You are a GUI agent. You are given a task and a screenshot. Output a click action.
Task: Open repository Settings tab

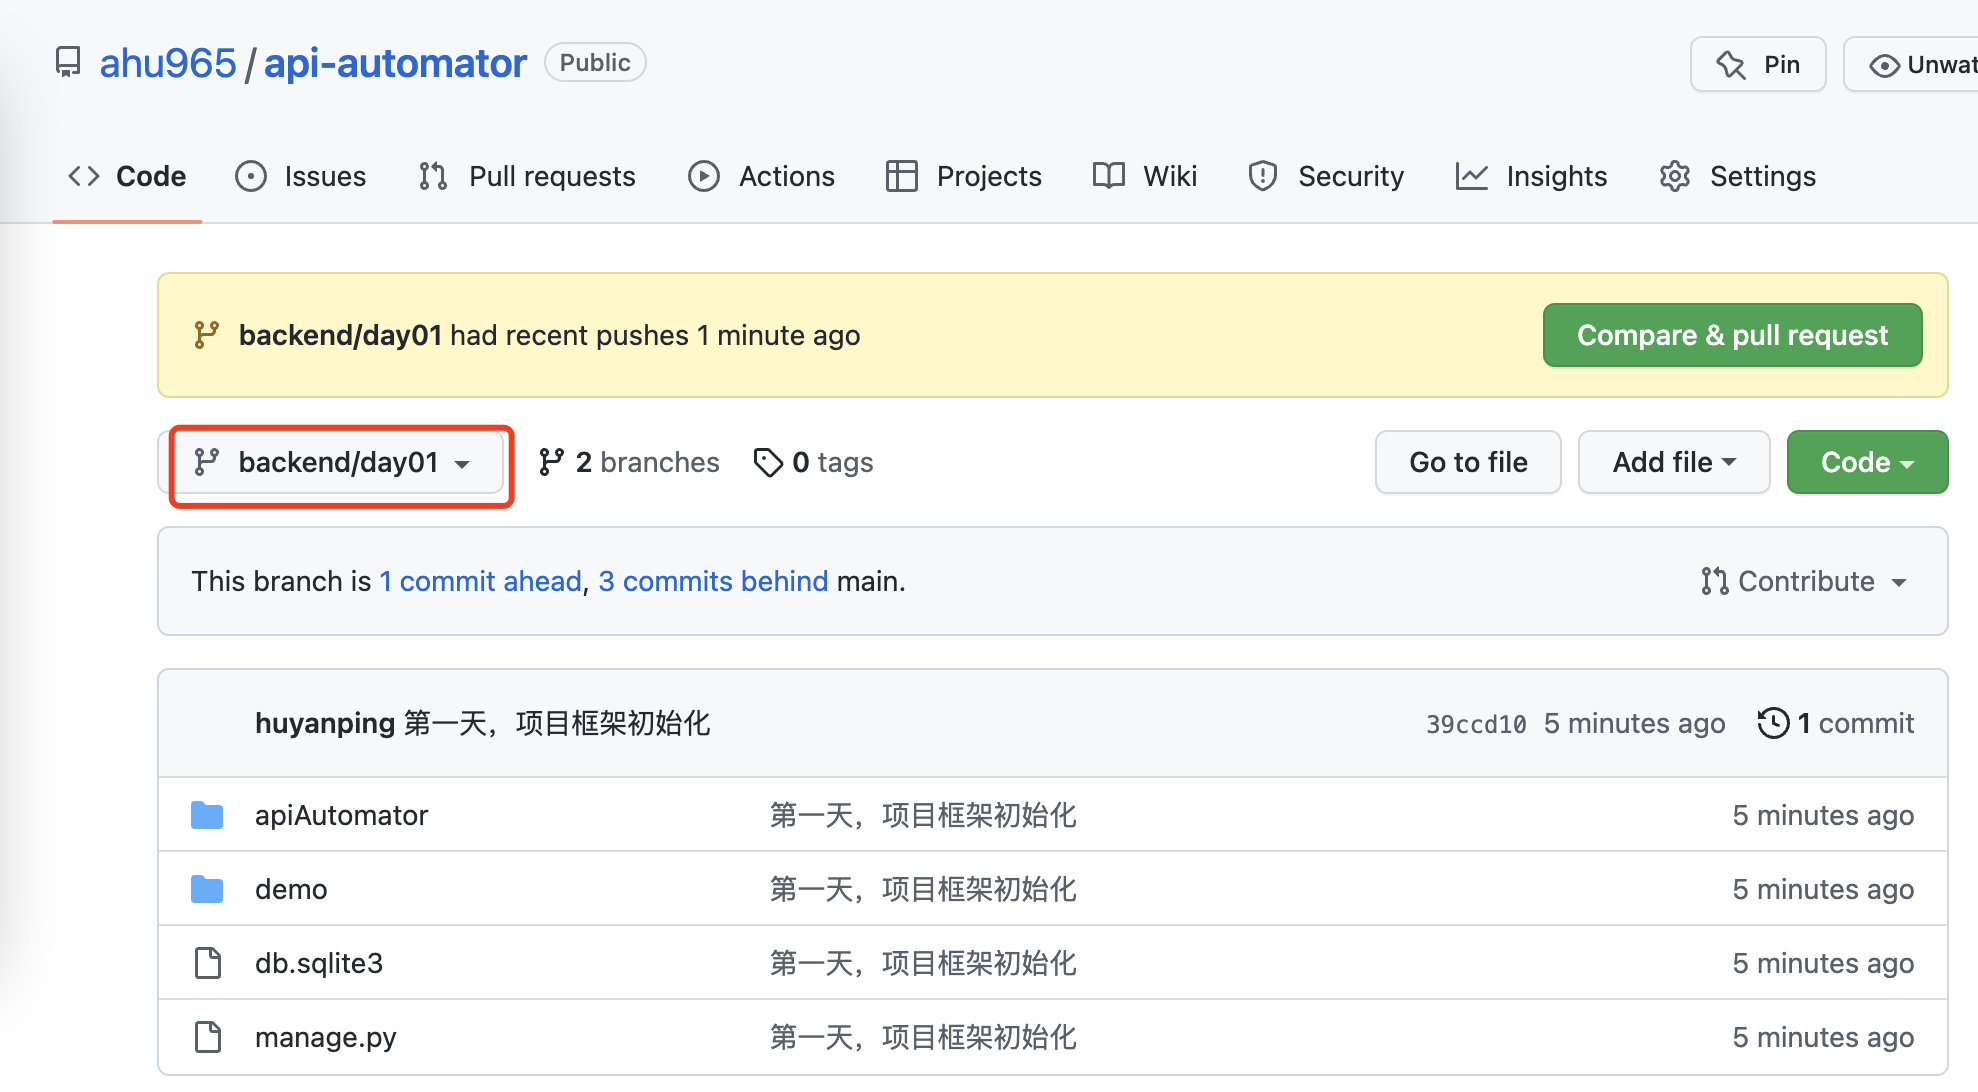[x=1737, y=176]
